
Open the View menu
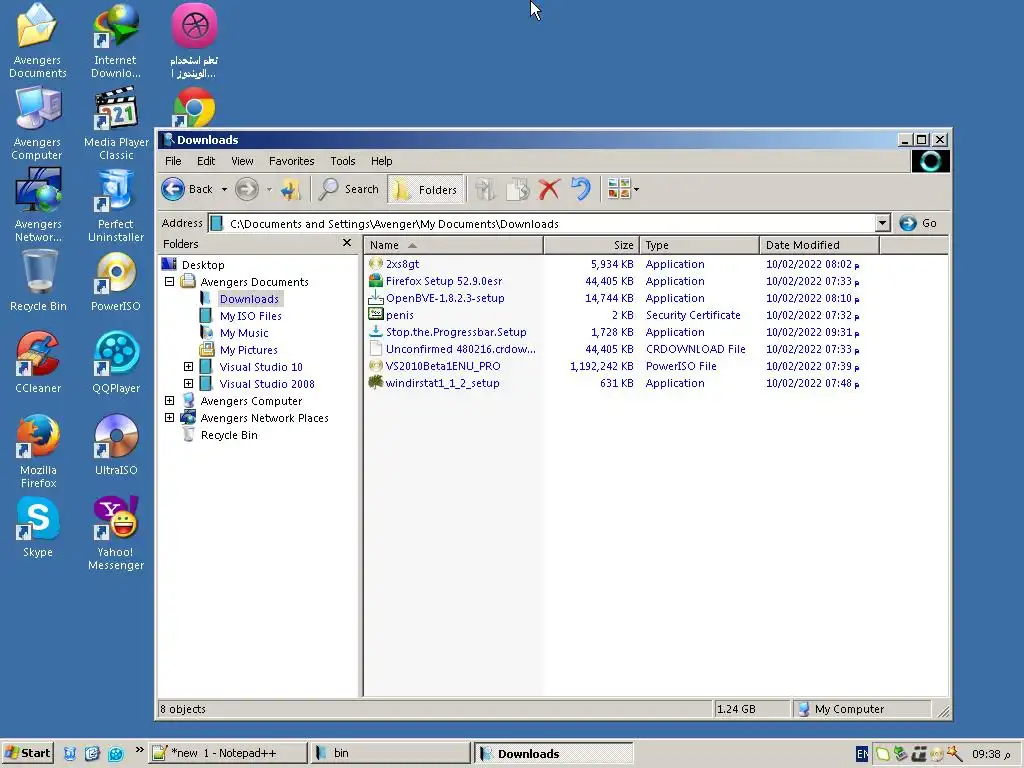click(x=242, y=161)
